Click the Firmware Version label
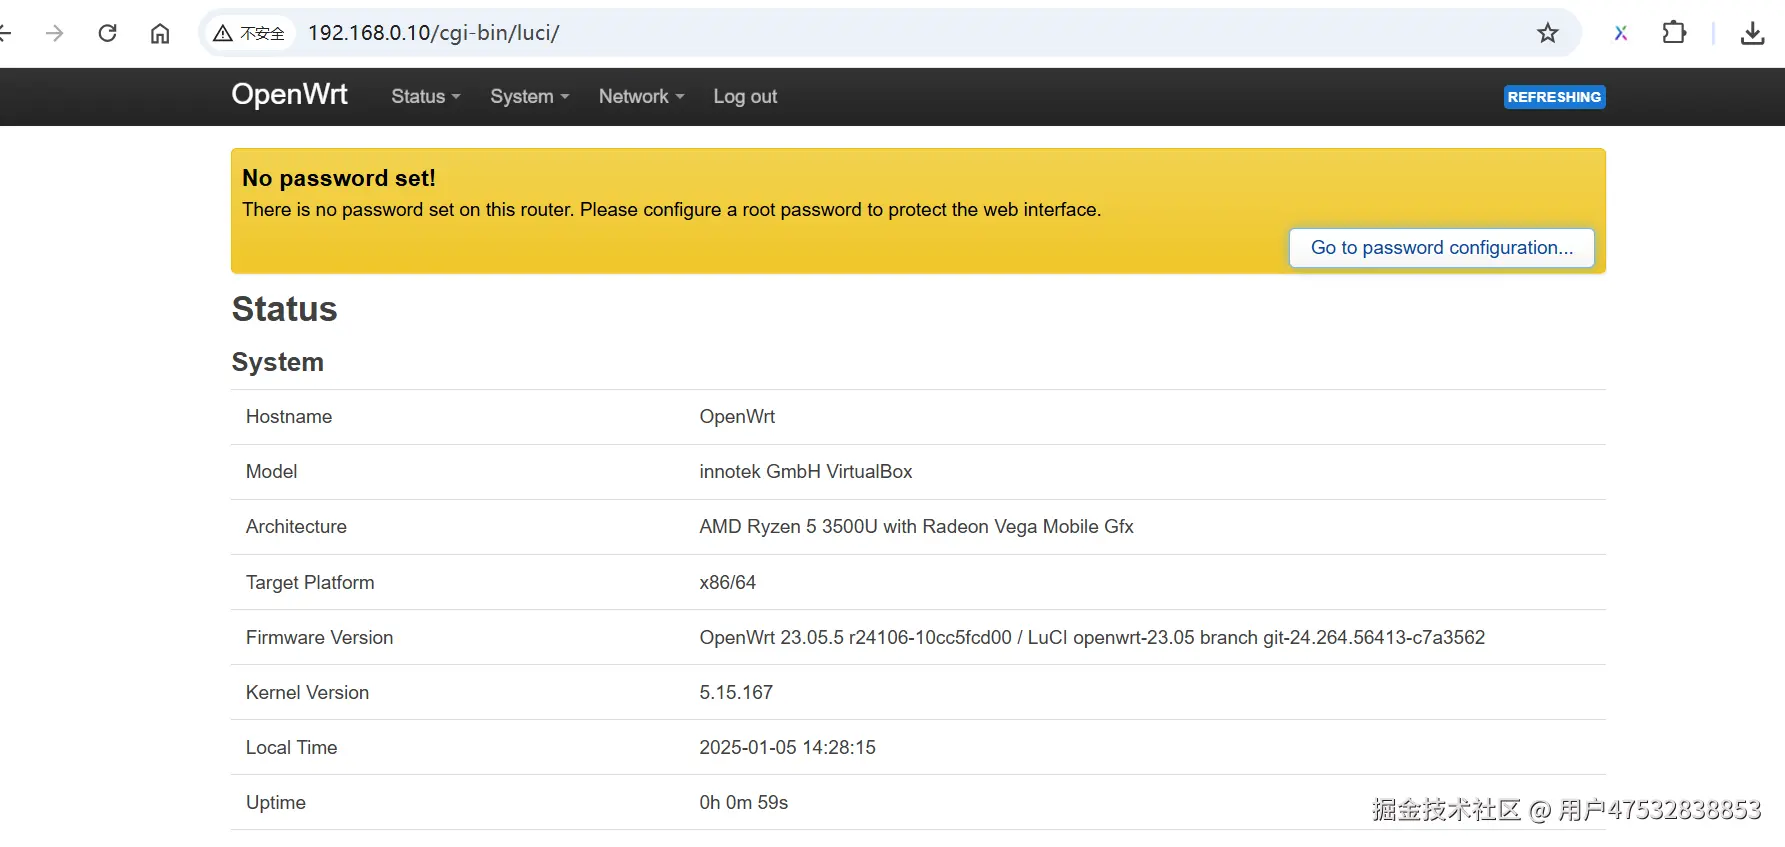The width and height of the screenshot is (1785, 847). click(319, 638)
